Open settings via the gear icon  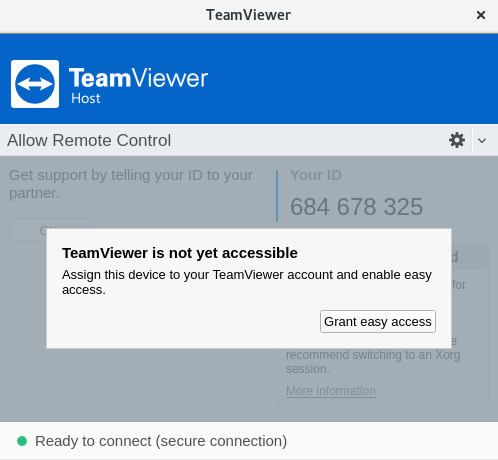(x=457, y=140)
